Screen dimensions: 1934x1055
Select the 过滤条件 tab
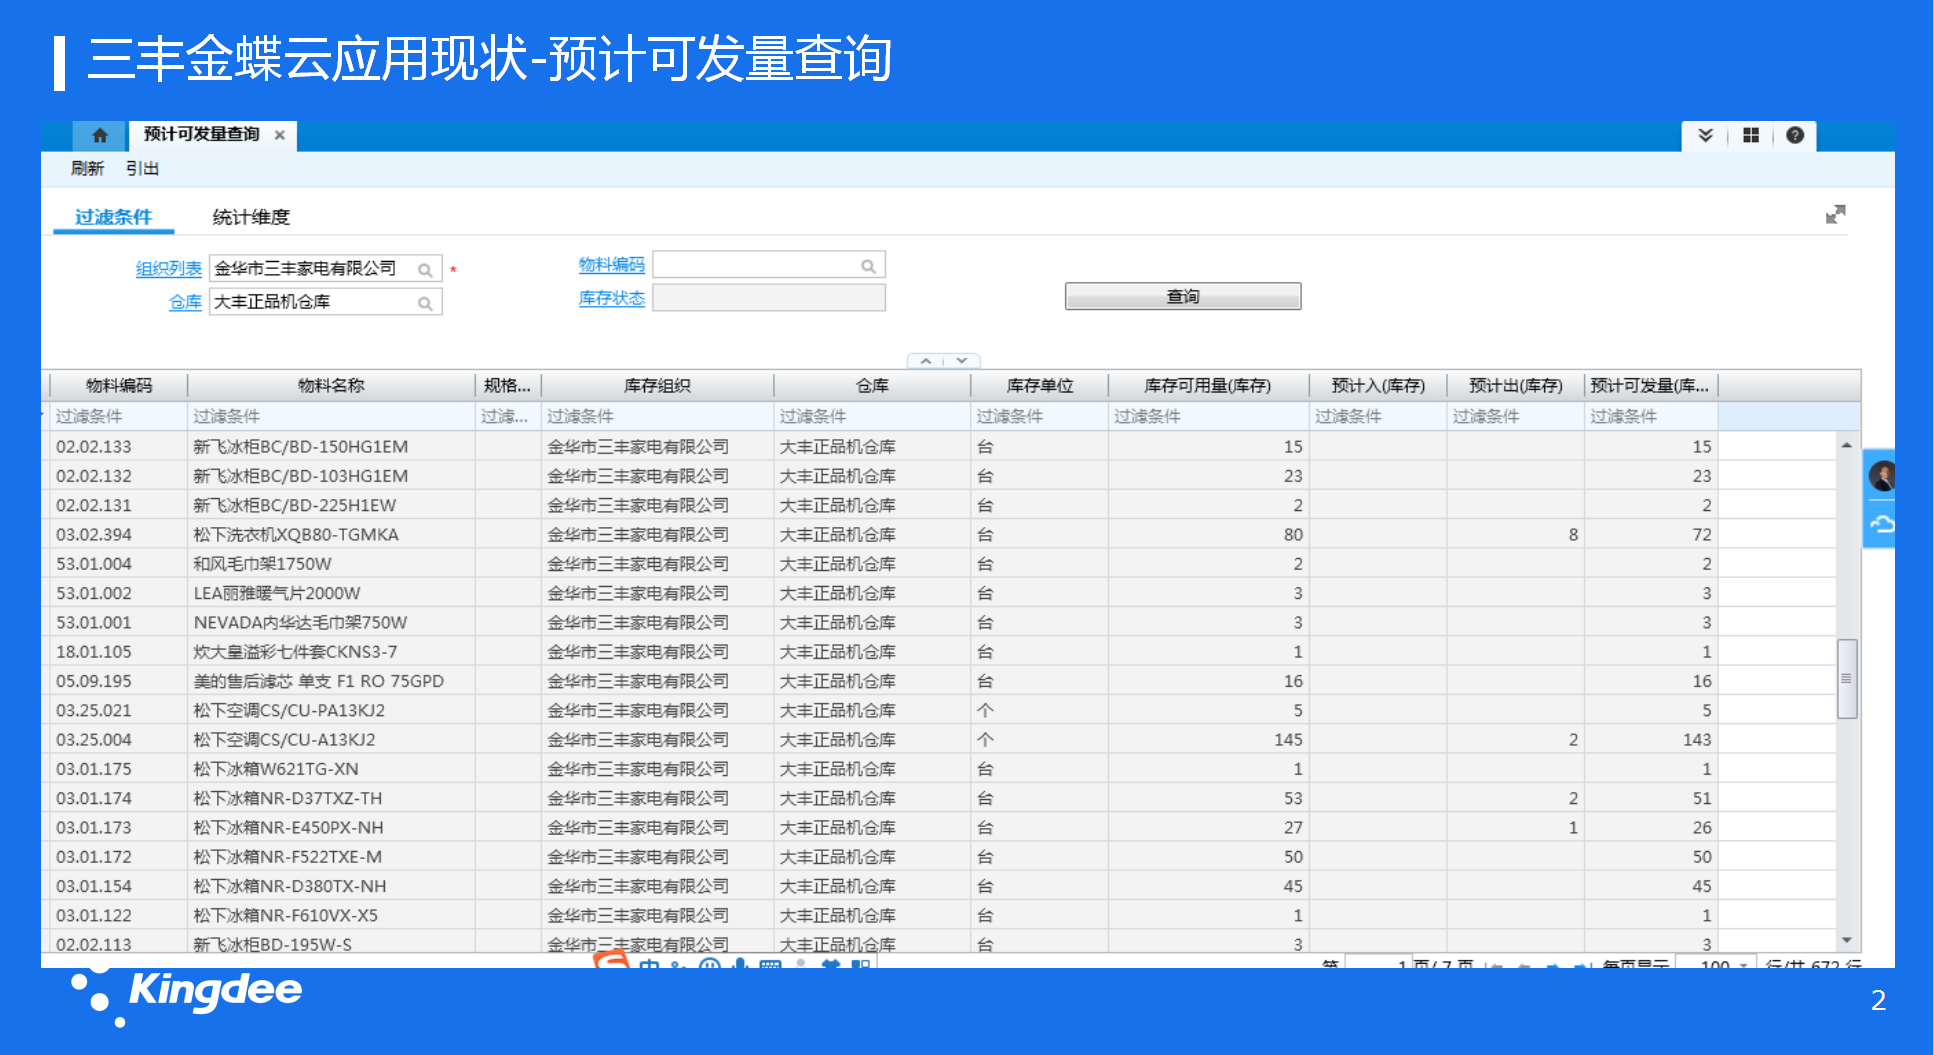113,217
